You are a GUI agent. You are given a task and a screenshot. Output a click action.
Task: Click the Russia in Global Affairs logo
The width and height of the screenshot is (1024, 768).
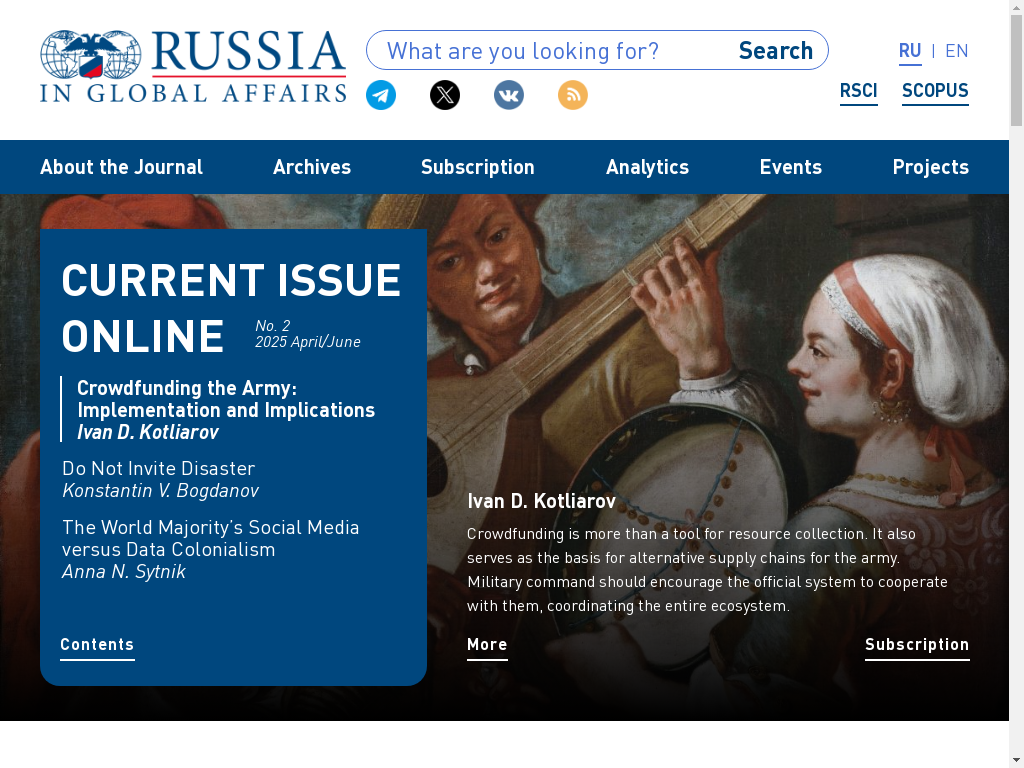click(x=193, y=66)
